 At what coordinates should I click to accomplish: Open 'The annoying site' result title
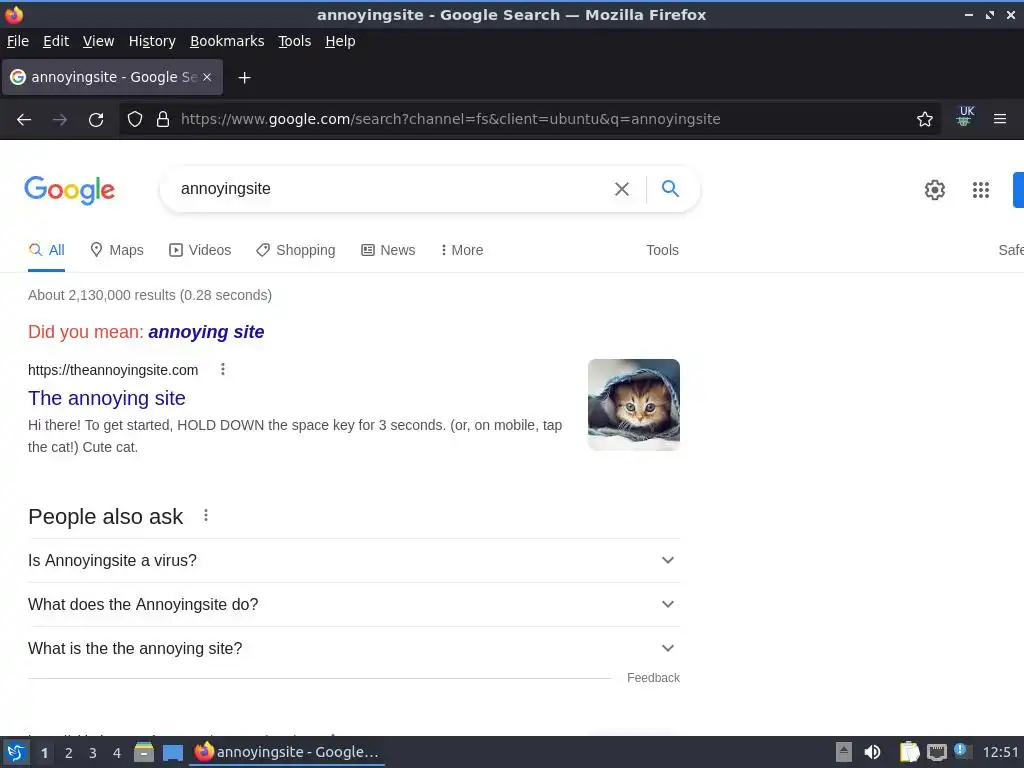coord(106,398)
